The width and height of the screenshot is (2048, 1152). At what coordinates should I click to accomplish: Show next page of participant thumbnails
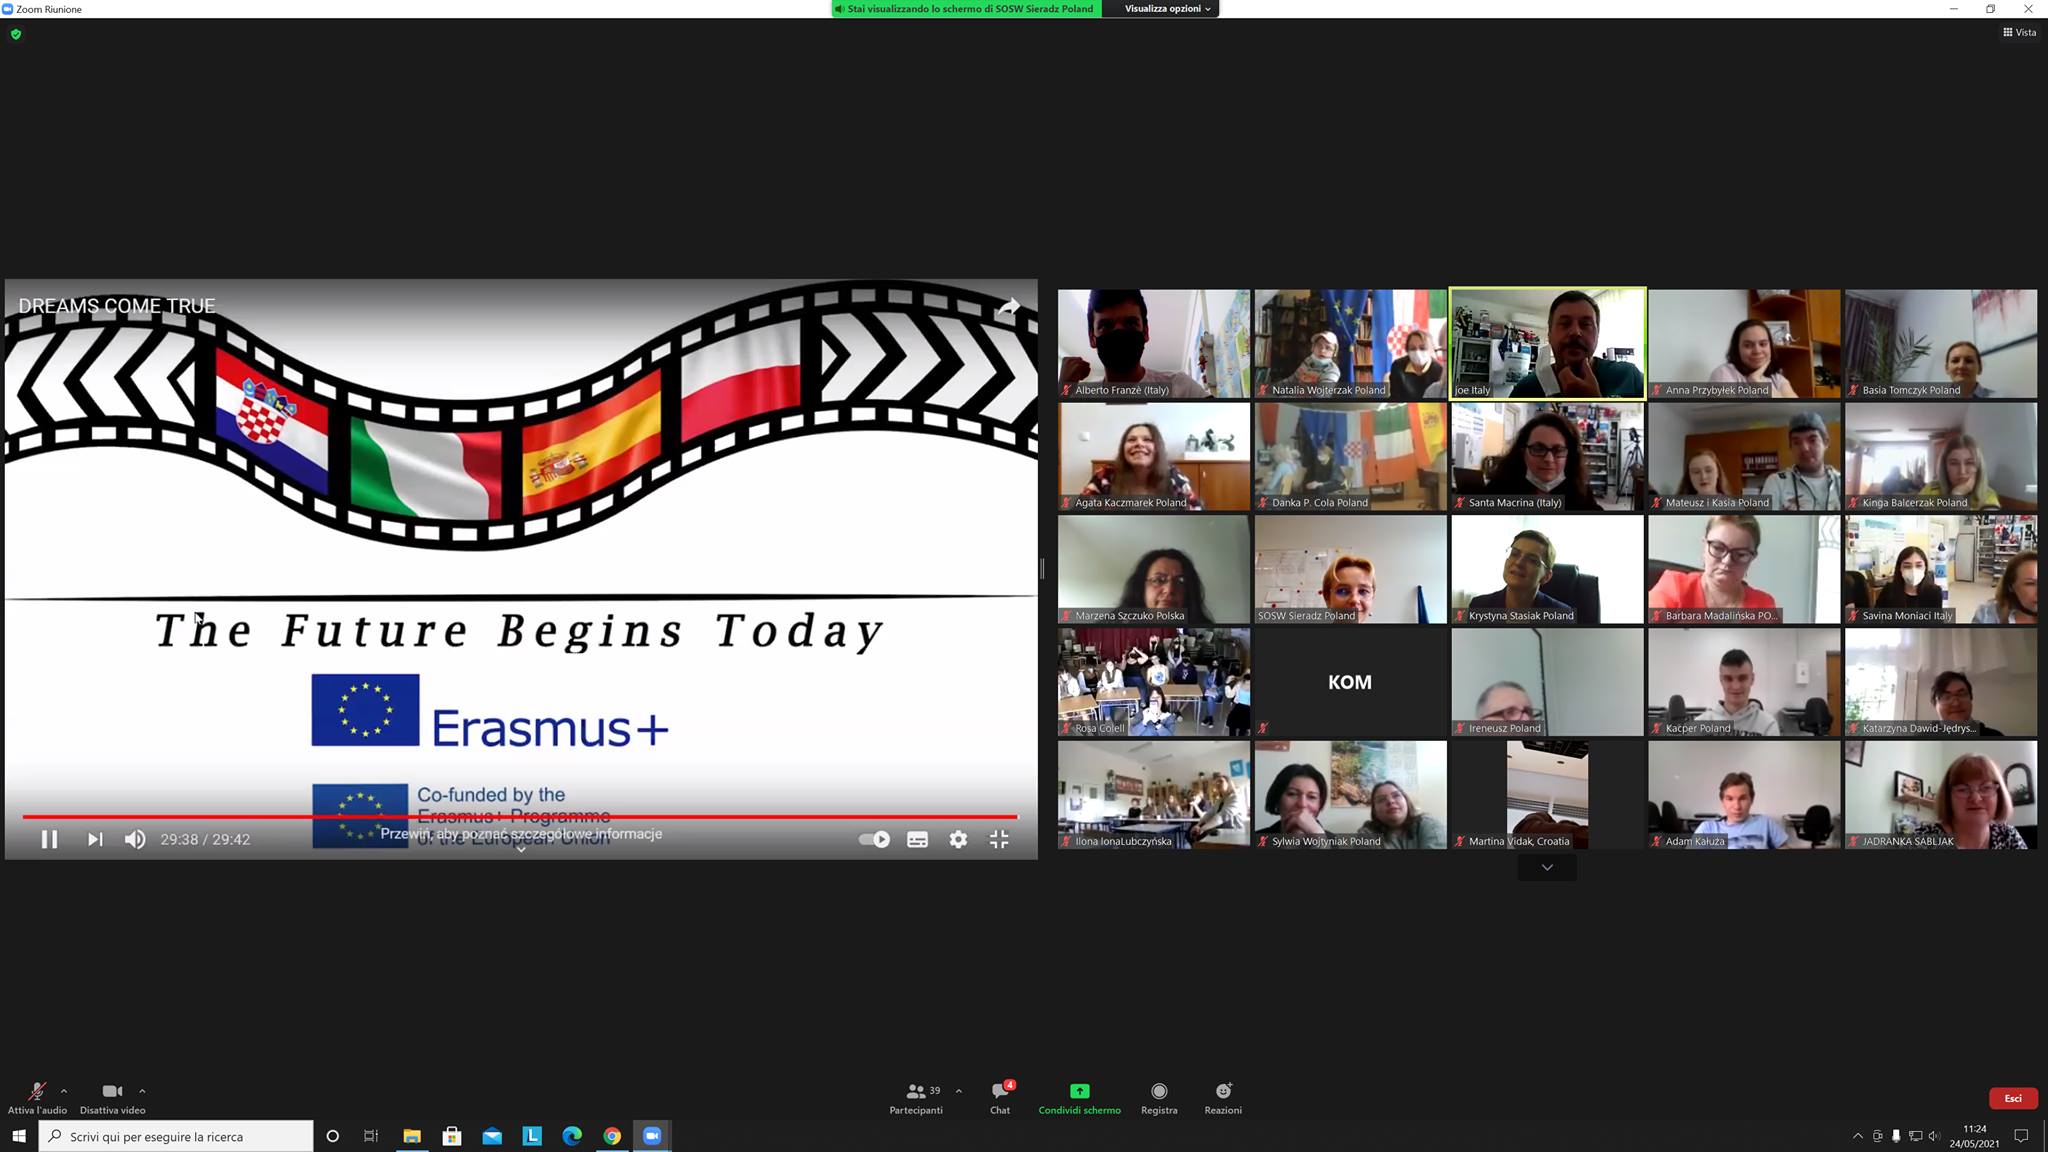[x=1547, y=867]
